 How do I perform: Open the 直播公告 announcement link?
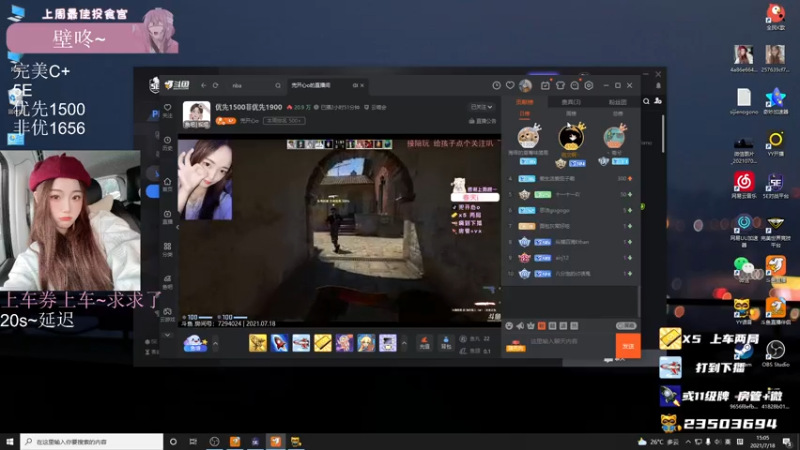click(x=482, y=121)
